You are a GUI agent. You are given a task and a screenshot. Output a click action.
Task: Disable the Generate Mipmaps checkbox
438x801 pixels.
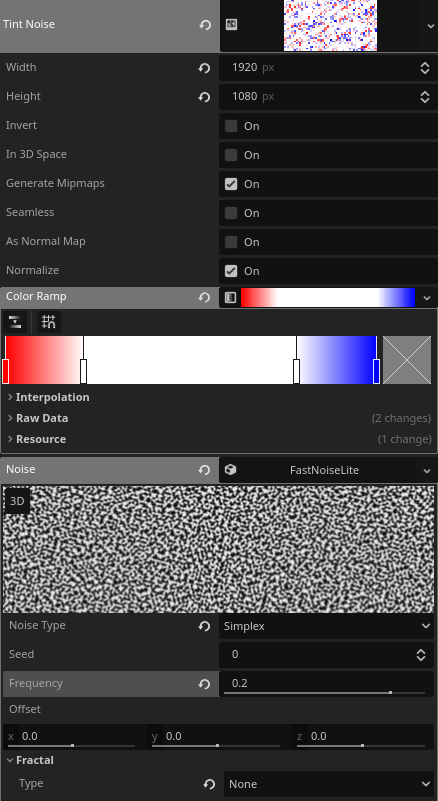coord(231,184)
